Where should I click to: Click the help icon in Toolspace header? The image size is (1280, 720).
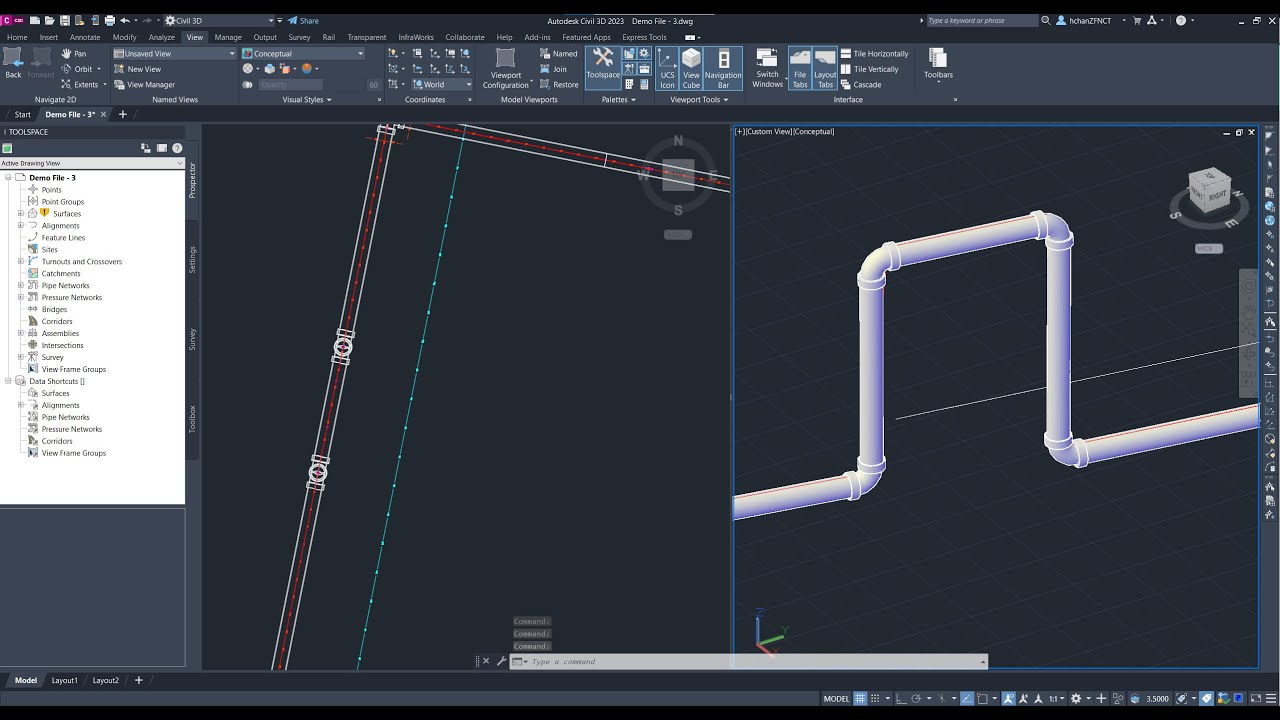(177, 148)
